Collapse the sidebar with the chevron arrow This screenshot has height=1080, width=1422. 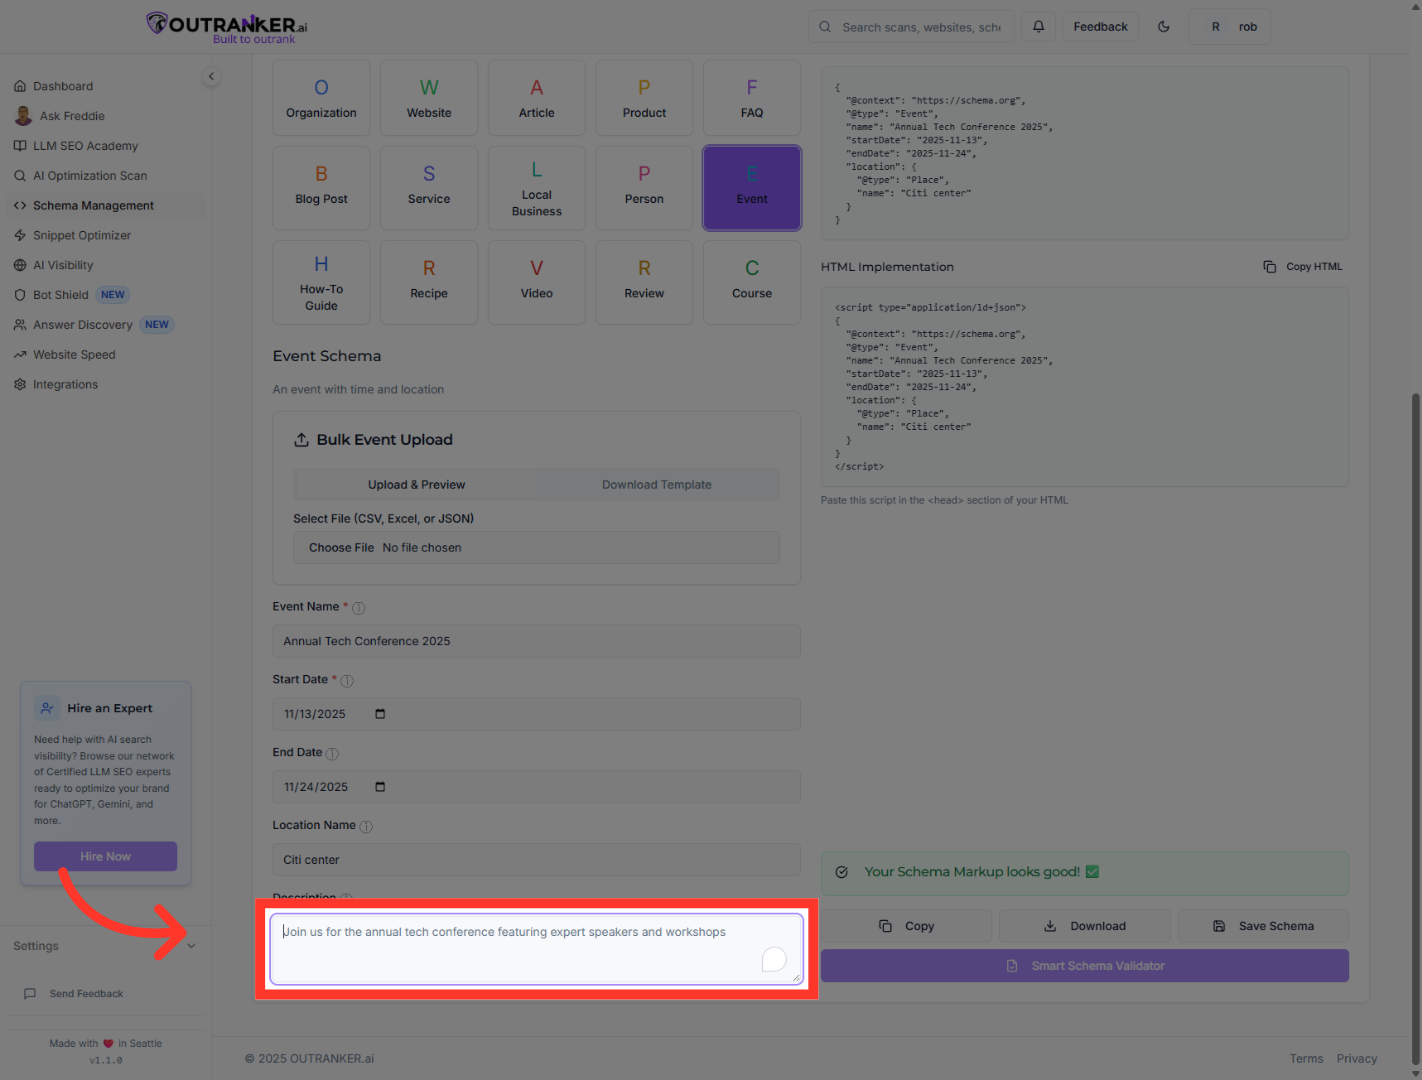tap(211, 76)
